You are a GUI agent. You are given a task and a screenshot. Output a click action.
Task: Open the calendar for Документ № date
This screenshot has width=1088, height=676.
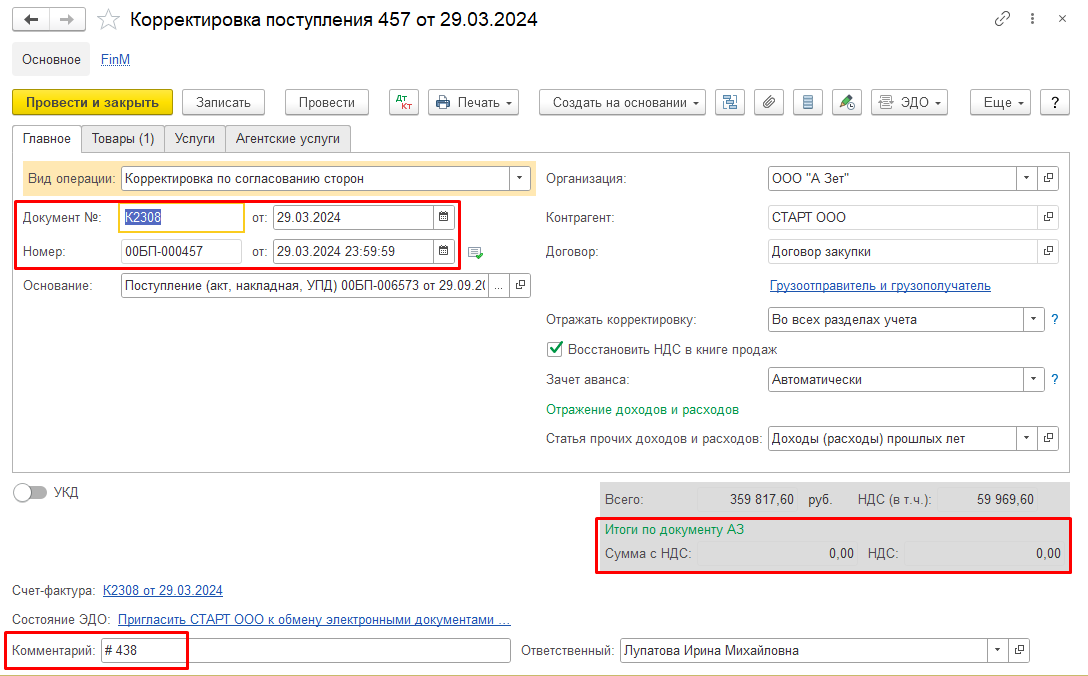click(444, 217)
